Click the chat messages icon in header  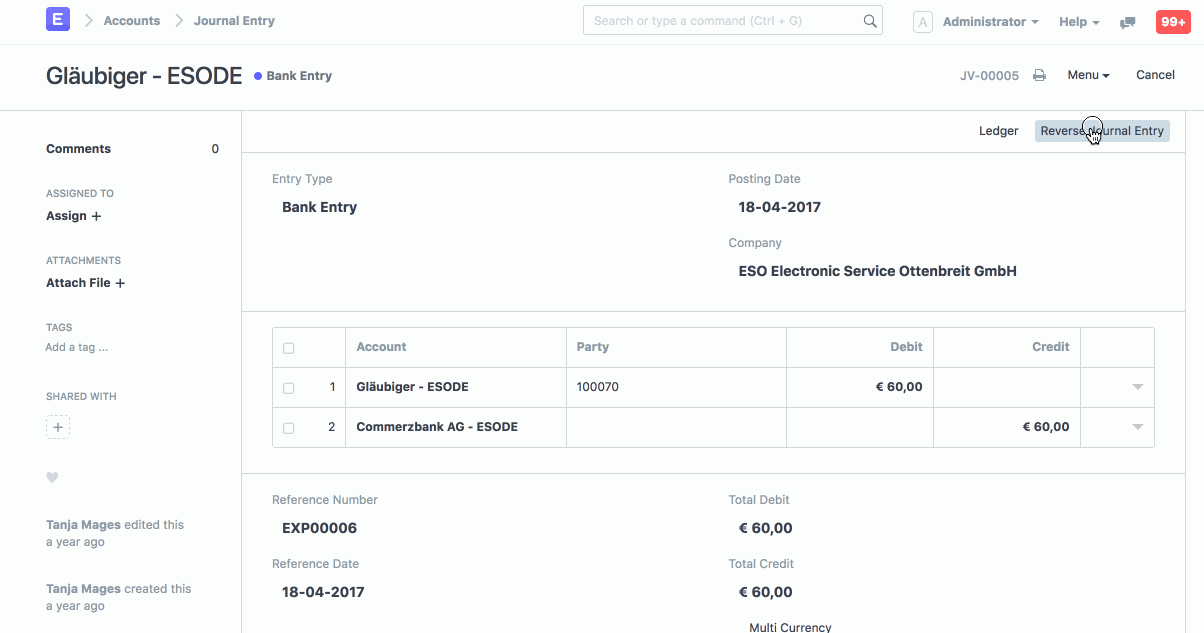coord(1128,21)
